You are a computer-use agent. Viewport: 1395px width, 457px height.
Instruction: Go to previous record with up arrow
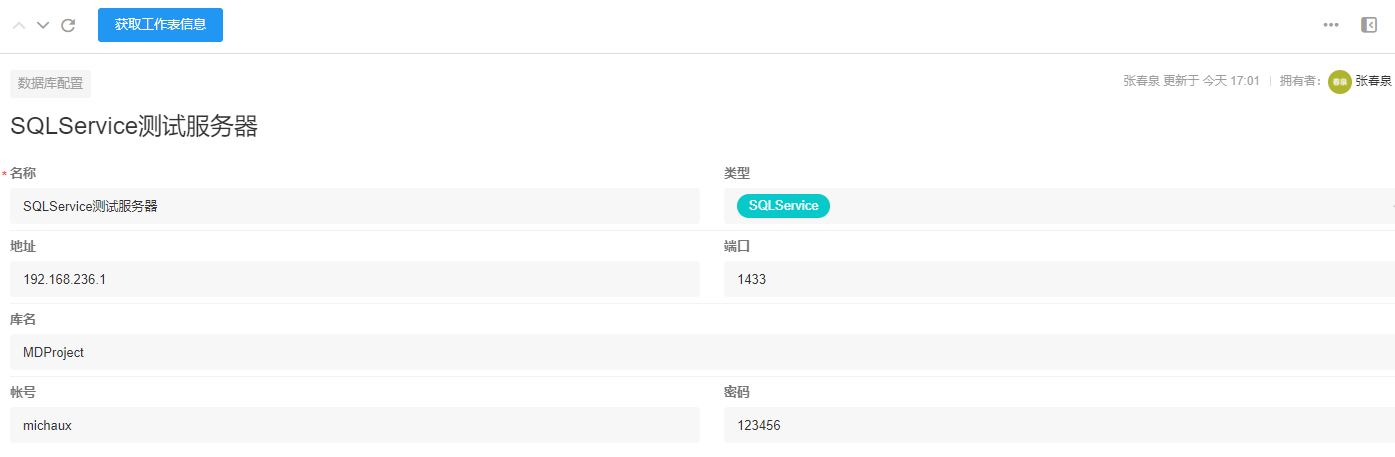pos(19,25)
